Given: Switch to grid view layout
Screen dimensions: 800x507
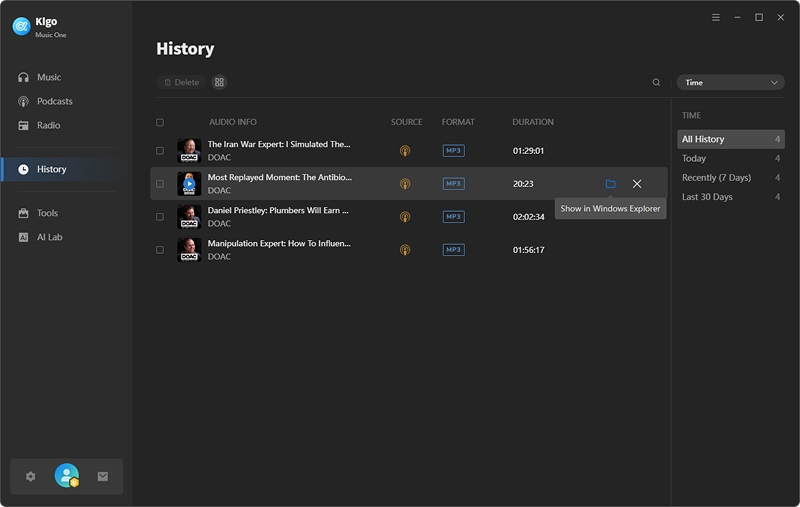Looking at the screenshot, I should click(219, 82).
